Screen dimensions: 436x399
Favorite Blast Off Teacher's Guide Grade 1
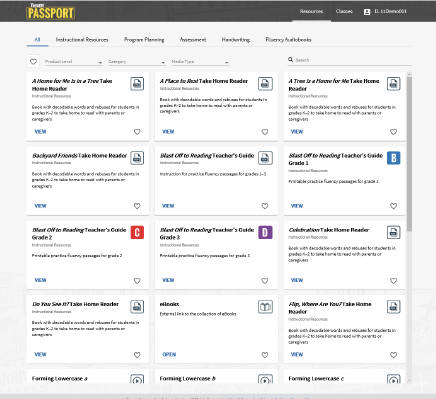click(x=393, y=206)
